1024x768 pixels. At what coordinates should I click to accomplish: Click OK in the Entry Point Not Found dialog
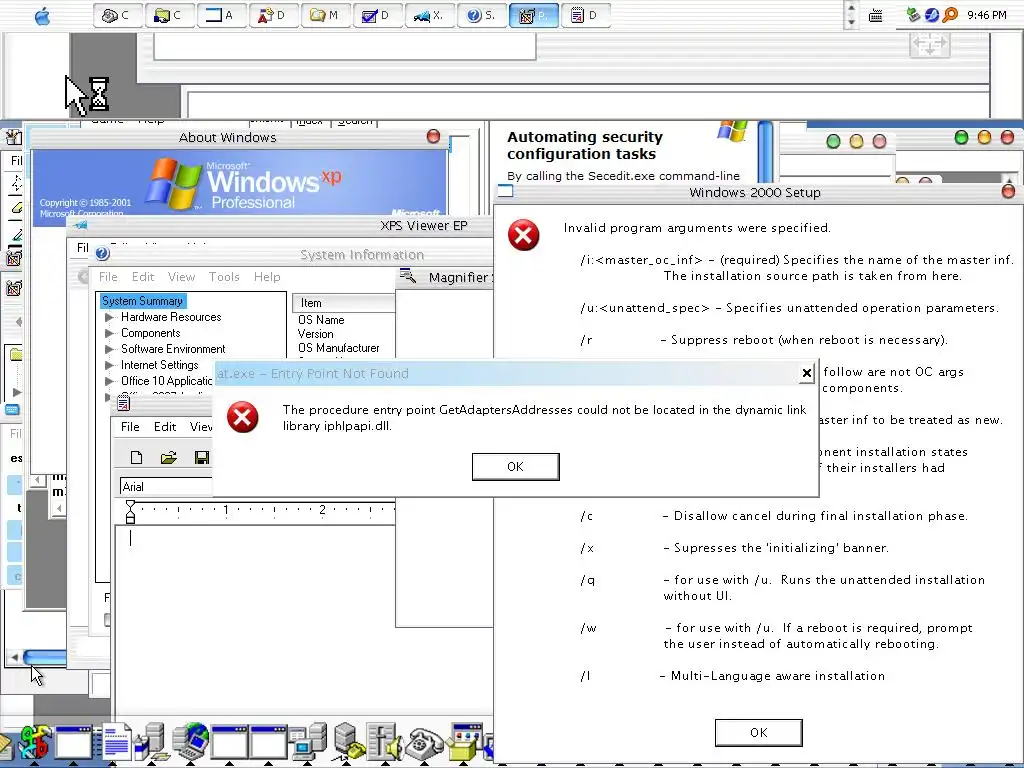pyautogui.click(x=515, y=466)
